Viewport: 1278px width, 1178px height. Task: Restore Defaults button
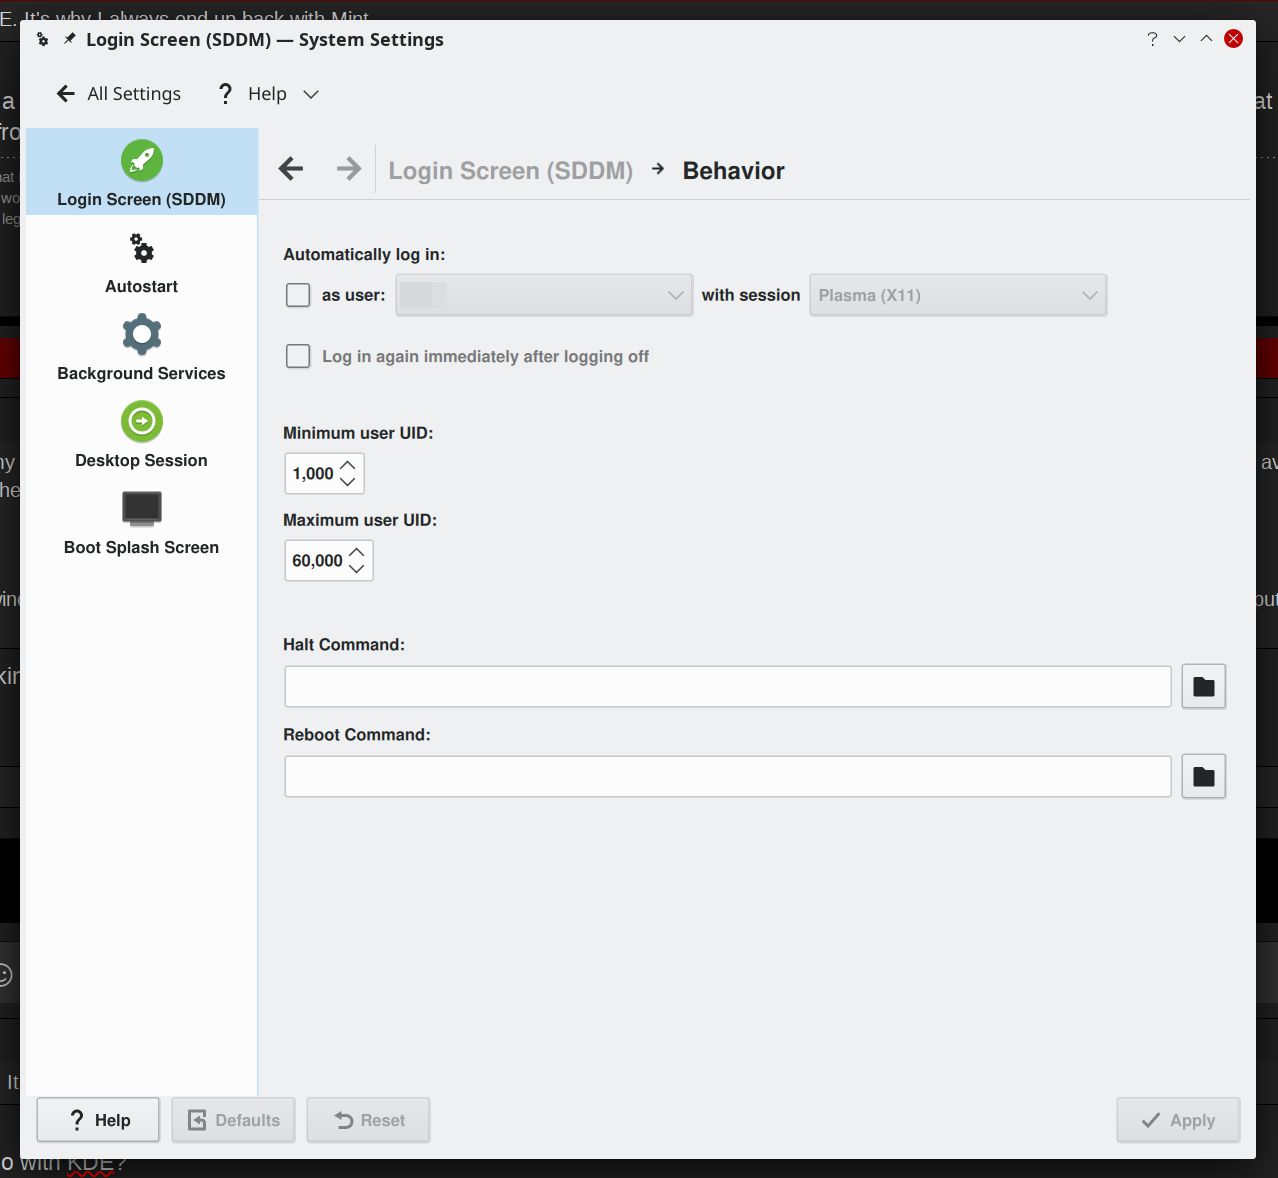point(233,1120)
